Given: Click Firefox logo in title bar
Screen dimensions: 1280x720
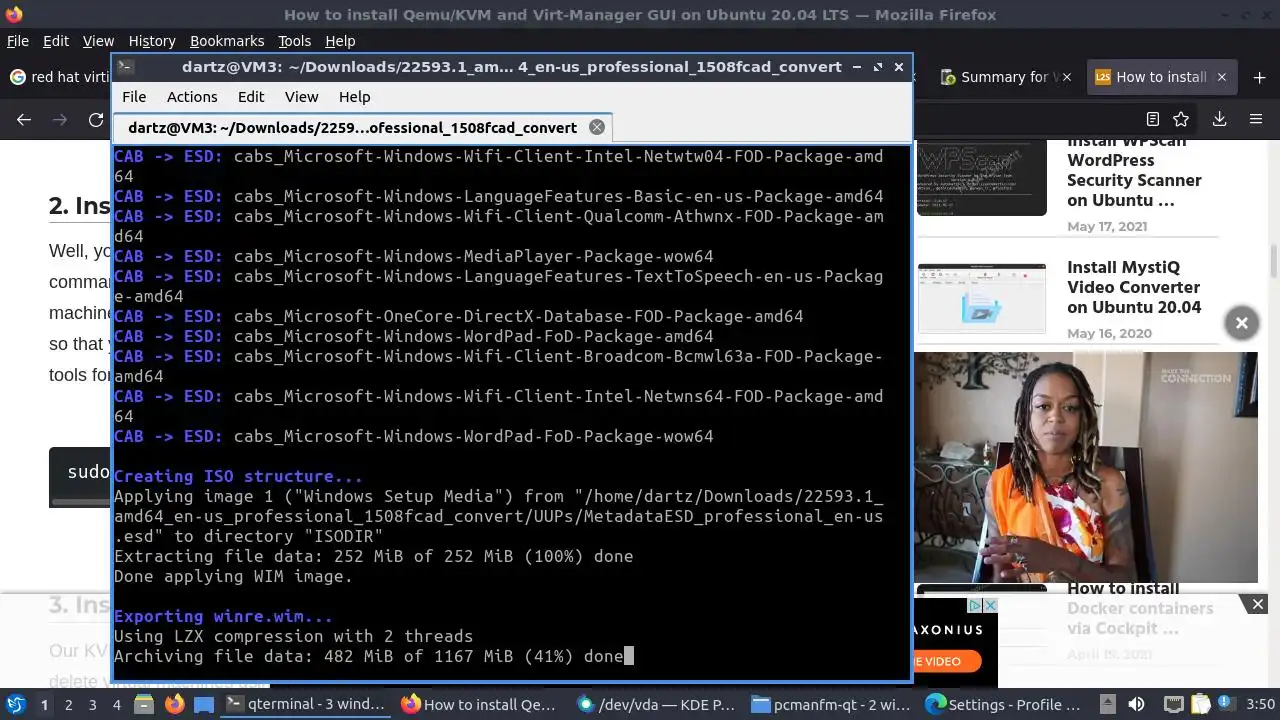Looking at the screenshot, I should [12, 14].
